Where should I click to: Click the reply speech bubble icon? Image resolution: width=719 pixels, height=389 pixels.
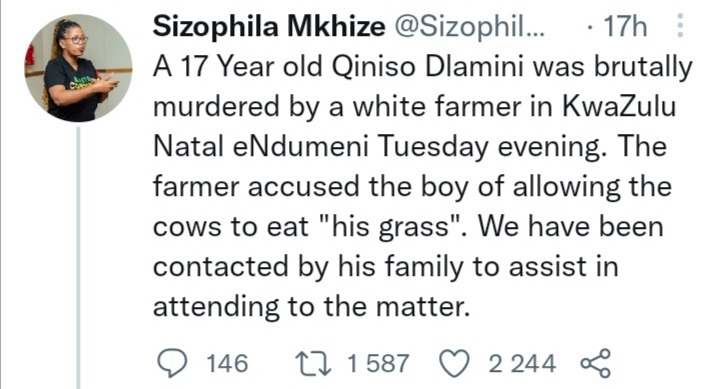[172, 363]
